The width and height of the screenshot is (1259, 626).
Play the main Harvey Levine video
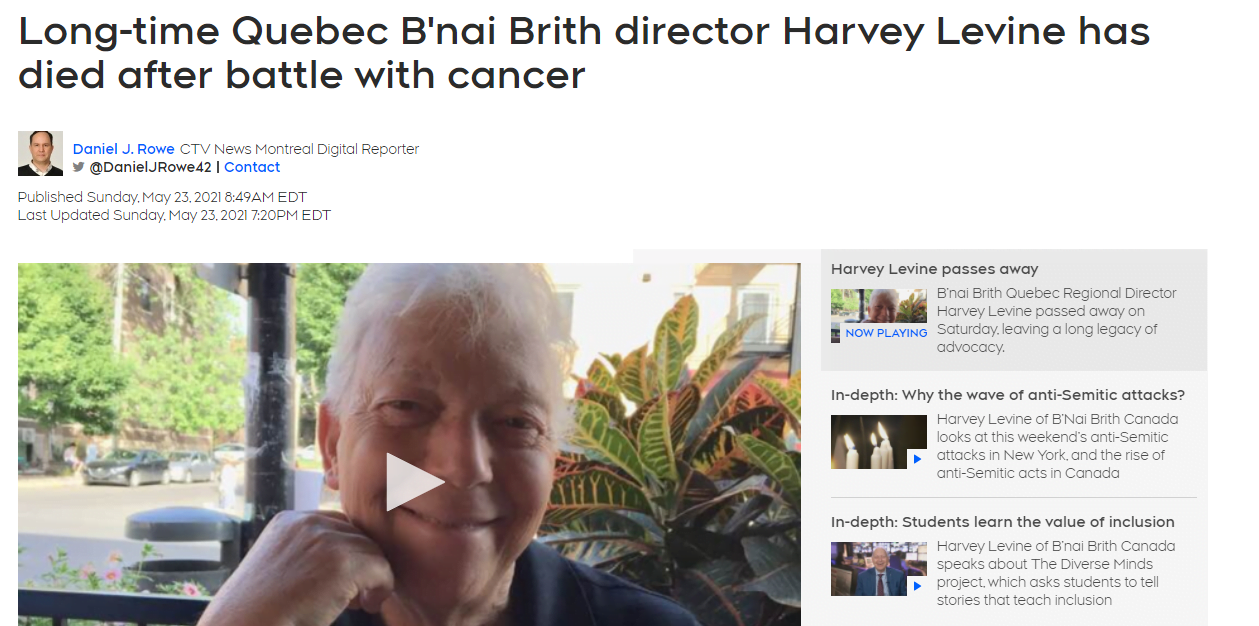tap(415, 482)
